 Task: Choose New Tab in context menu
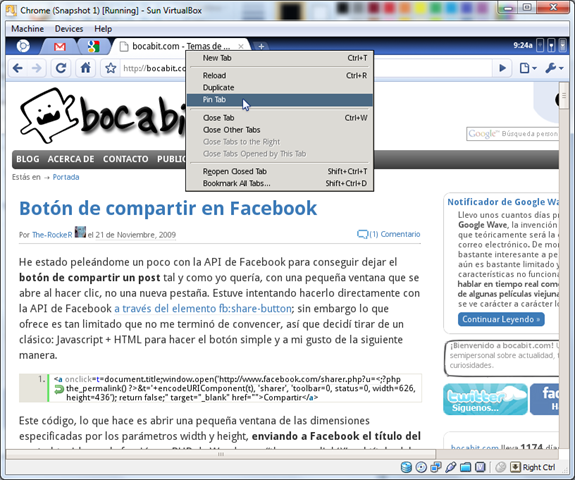(279, 58)
